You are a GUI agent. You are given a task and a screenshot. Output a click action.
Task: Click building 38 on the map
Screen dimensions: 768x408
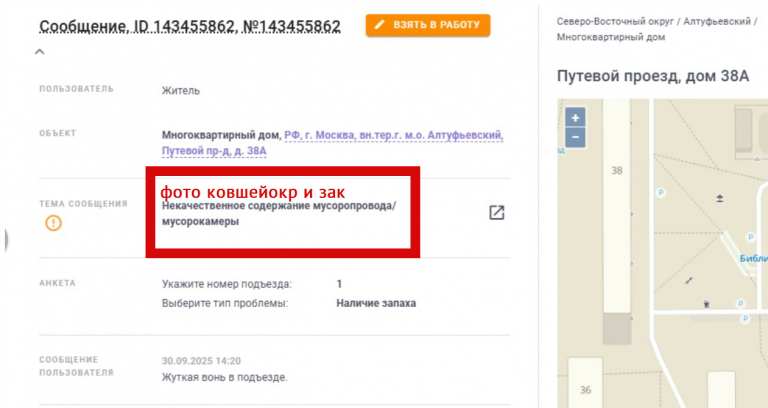[617, 206]
